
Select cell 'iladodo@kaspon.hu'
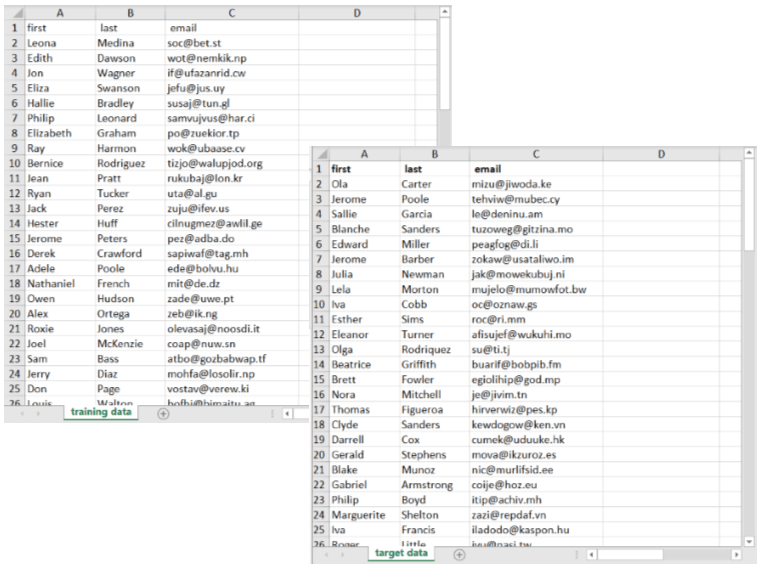536,530
